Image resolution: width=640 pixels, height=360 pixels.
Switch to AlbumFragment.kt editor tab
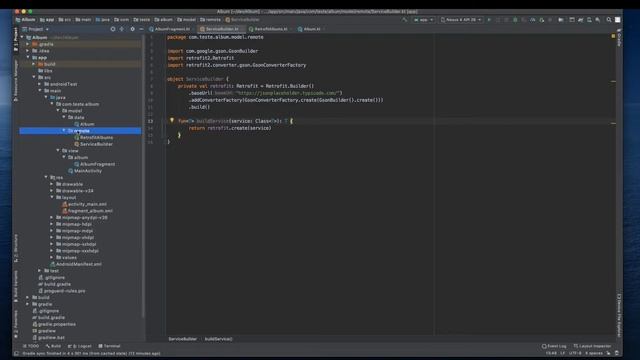tap(170, 29)
